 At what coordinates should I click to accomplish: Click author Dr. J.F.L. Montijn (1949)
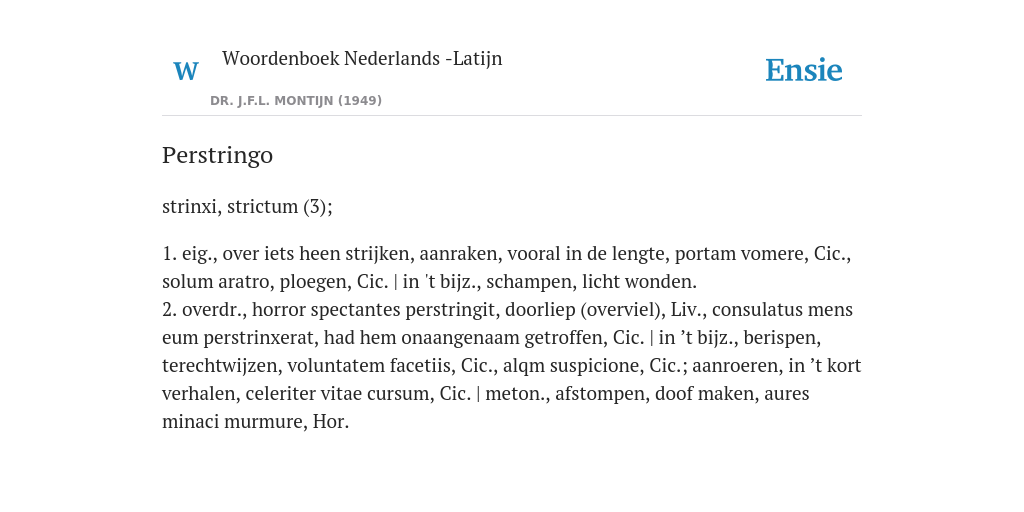(x=296, y=101)
